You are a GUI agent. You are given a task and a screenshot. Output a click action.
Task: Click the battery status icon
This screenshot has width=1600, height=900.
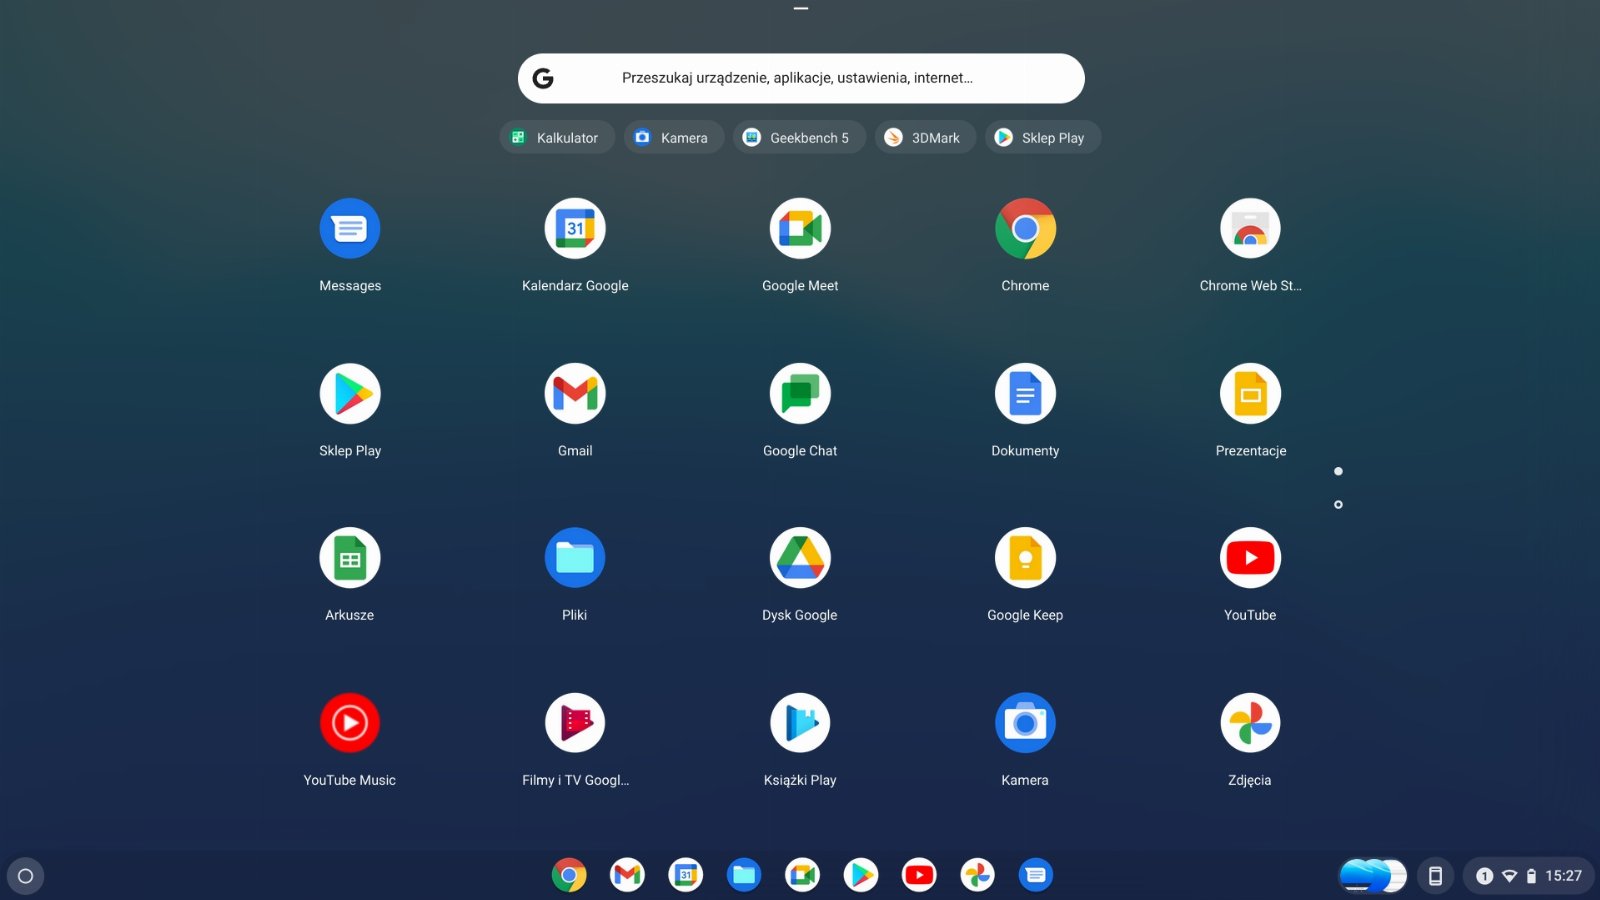click(1531, 876)
